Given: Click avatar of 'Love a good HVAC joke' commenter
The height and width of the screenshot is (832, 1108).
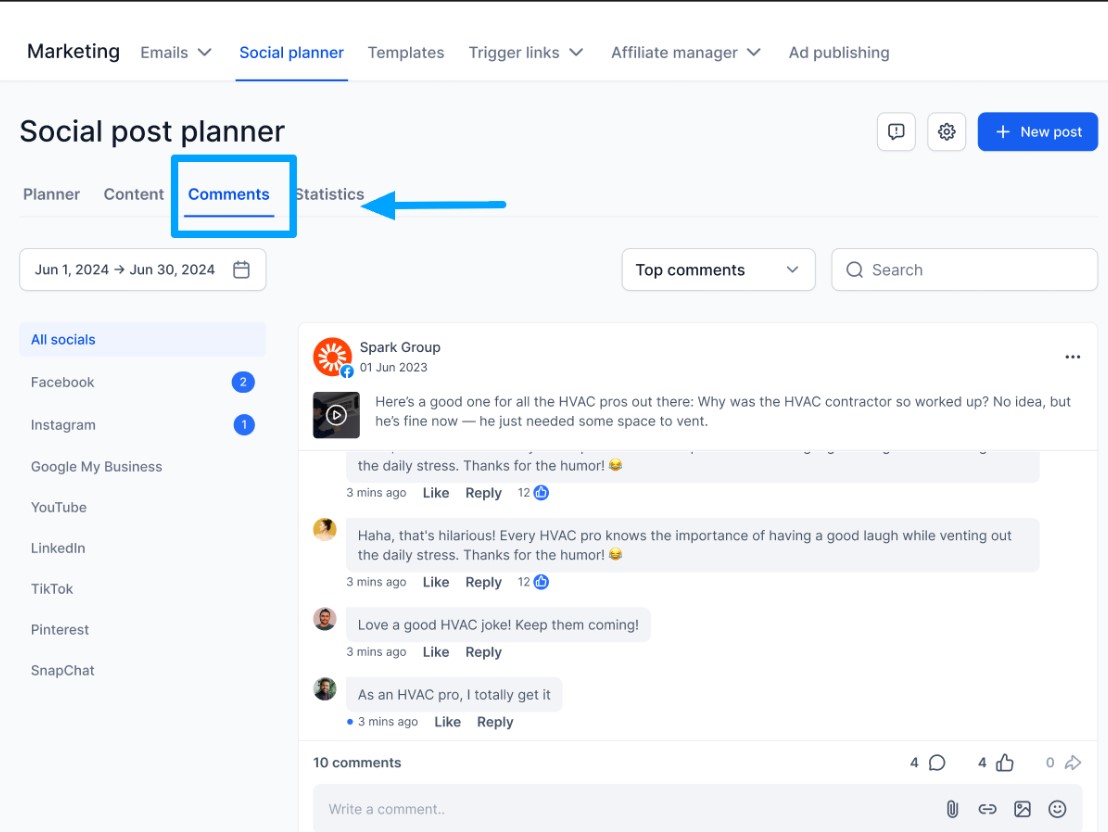Looking at the screenshot, I should click(324, 619).
